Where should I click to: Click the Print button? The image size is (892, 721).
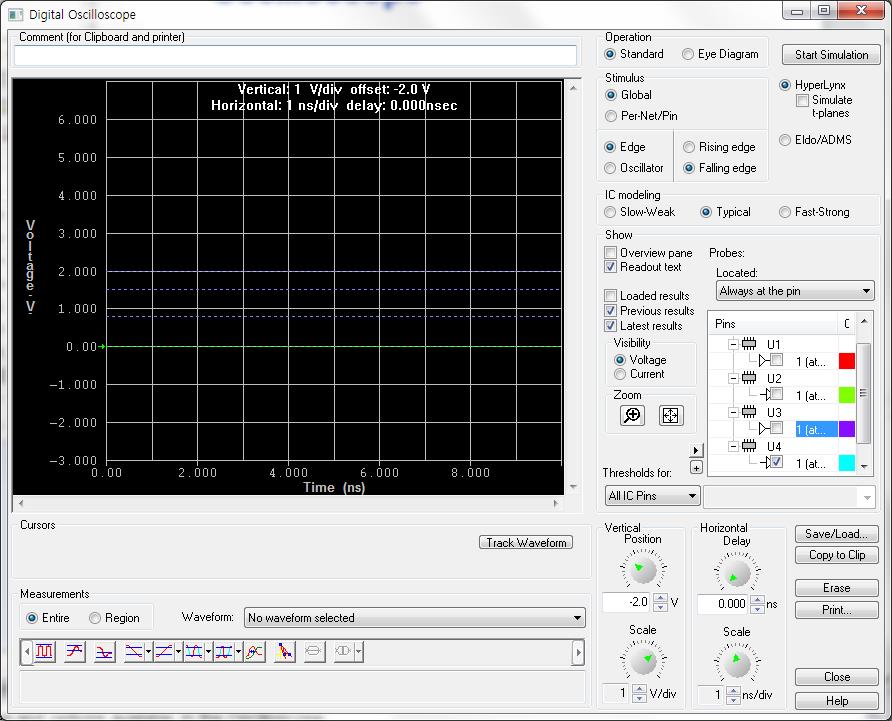pos(836,610)
